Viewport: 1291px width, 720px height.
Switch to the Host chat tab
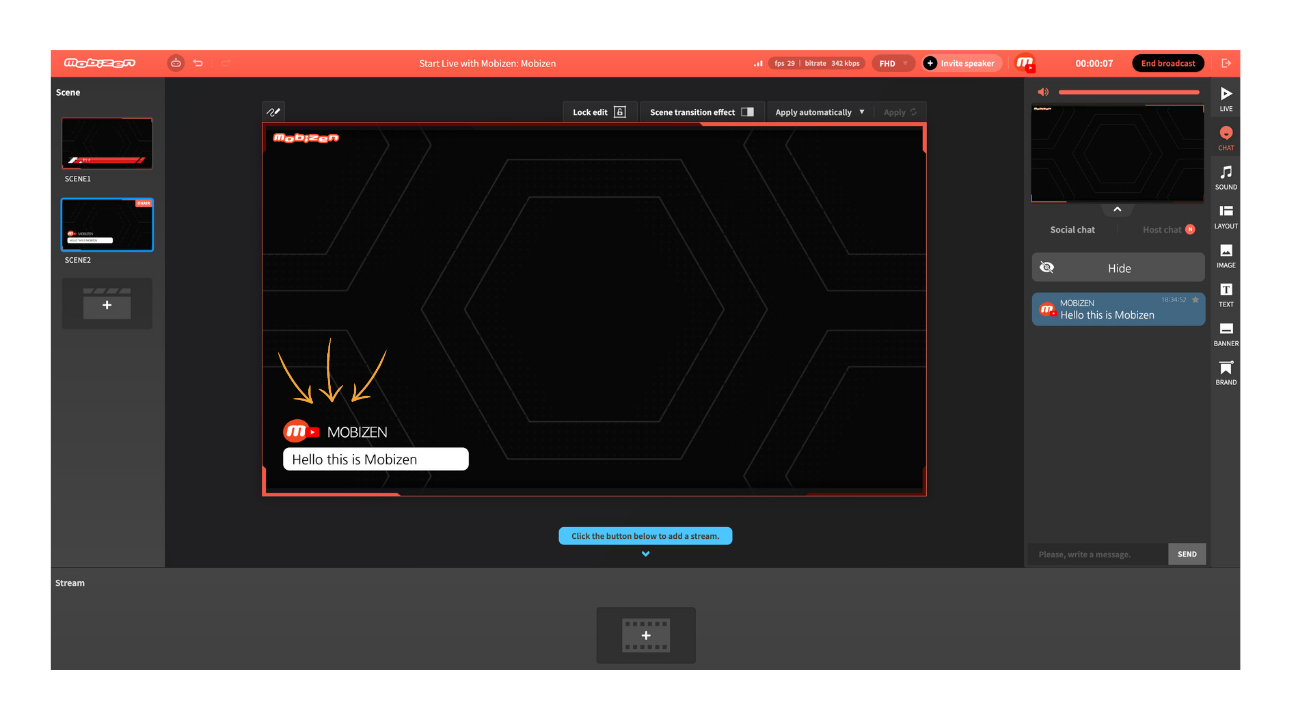[1162, 230]
